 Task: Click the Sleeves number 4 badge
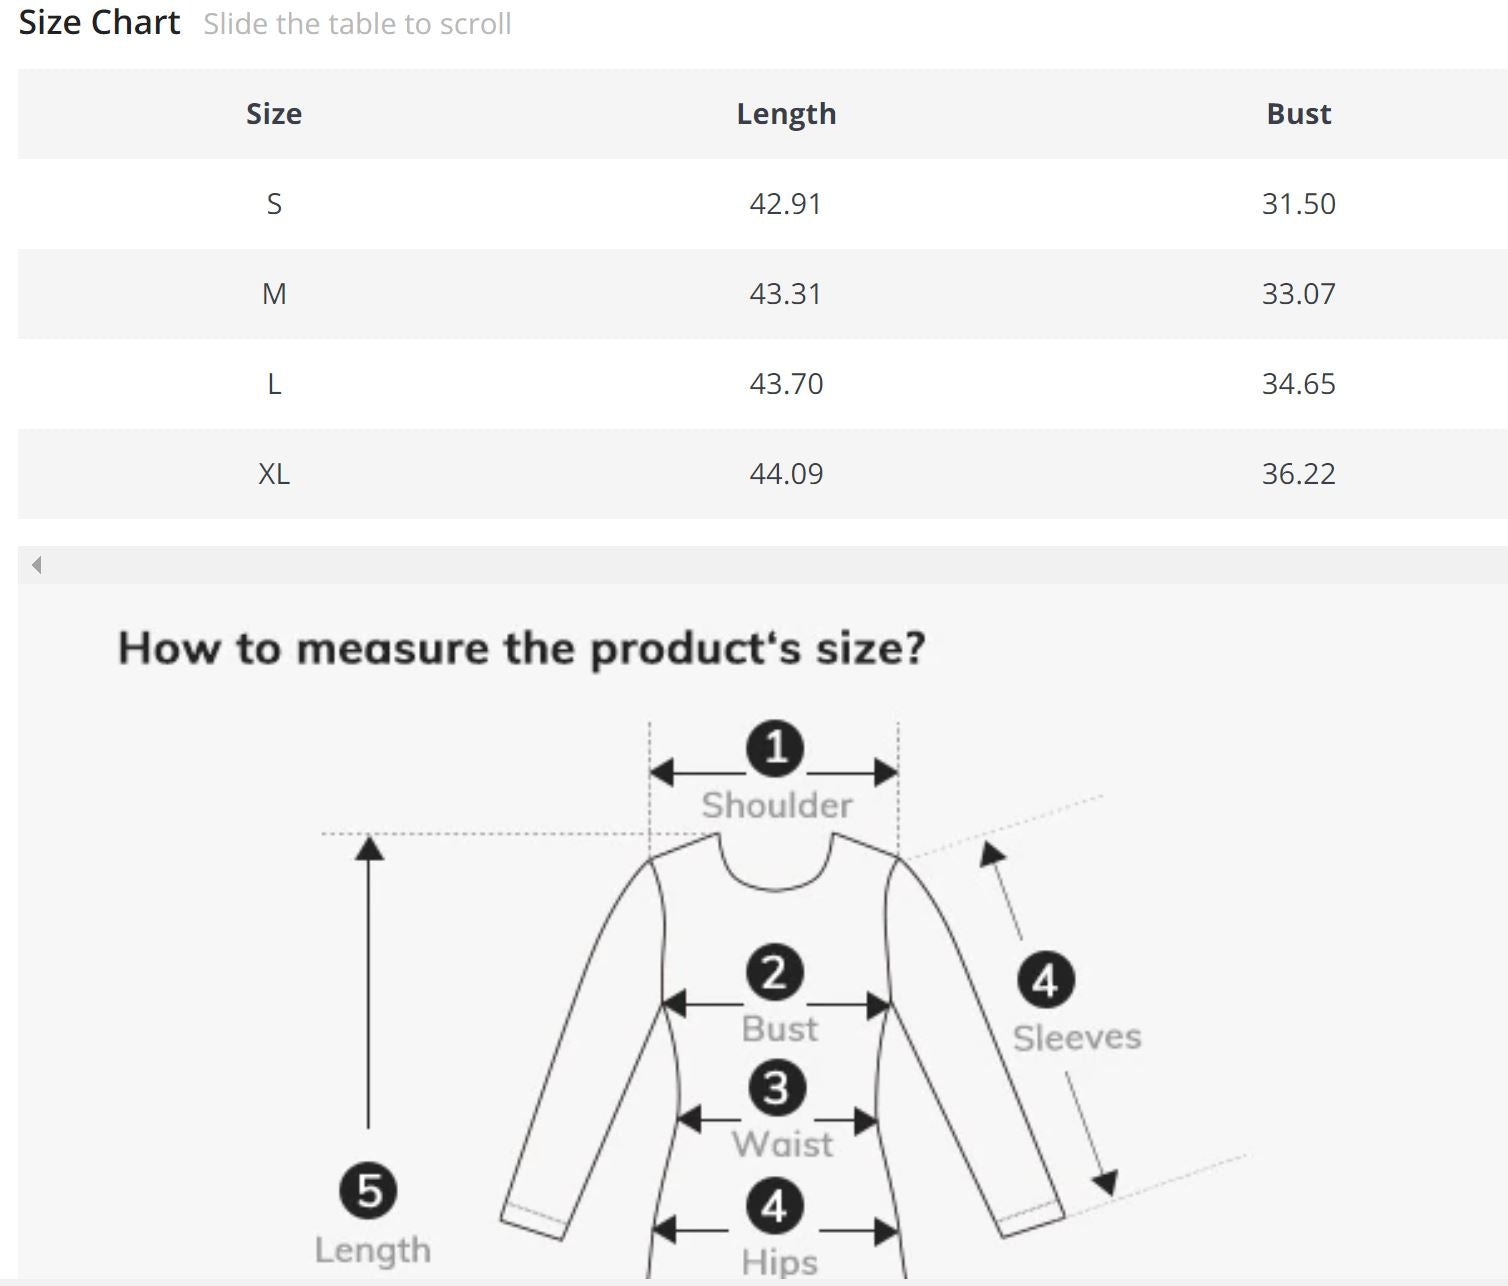1046,980
